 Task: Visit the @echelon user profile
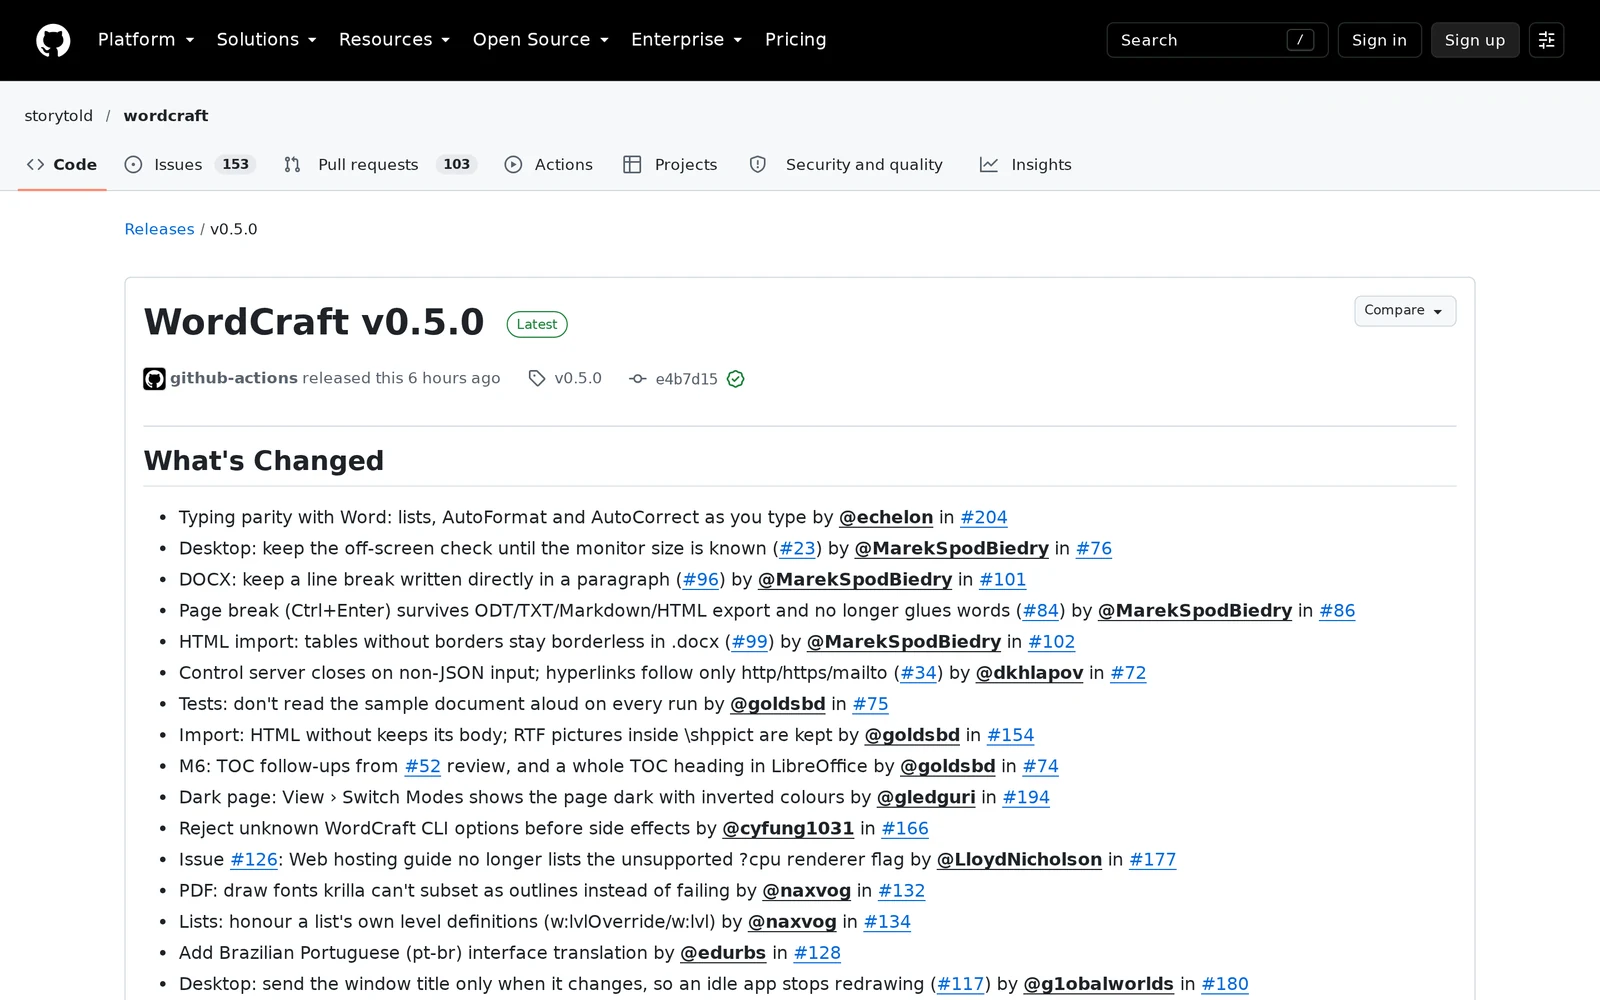point(886,517)
